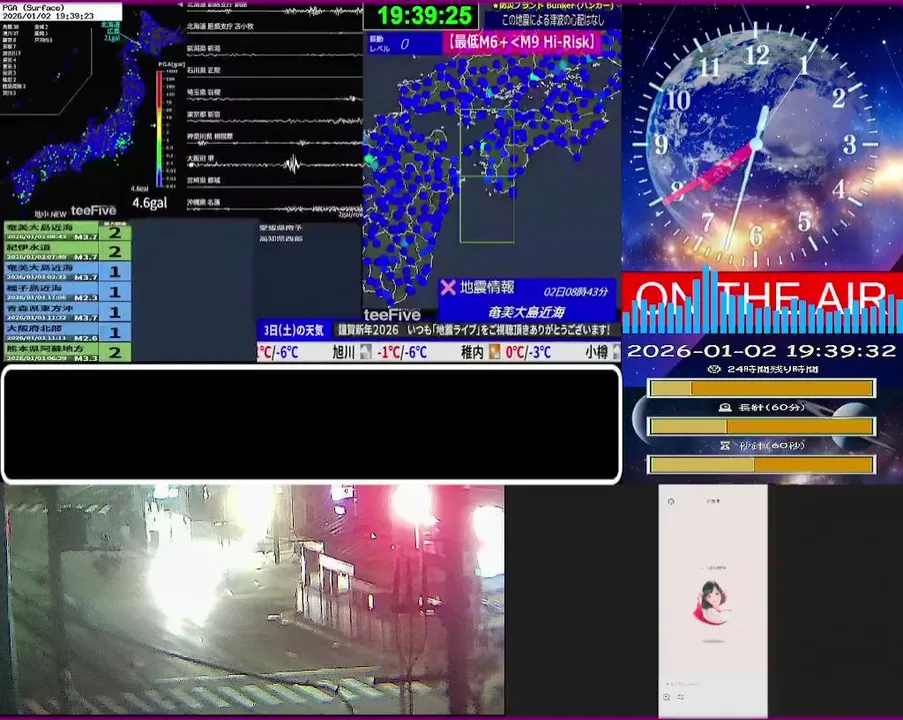
Task: Click the weather icon next to 旭川
Action: 366,352
